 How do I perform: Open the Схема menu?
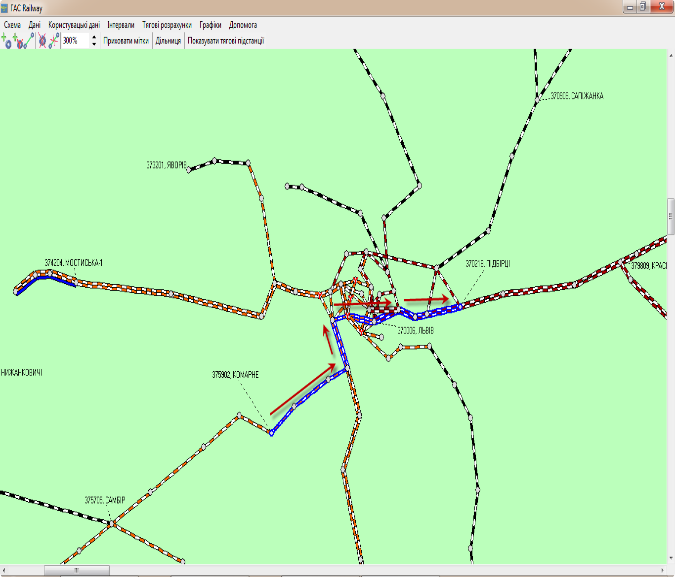pyautogui.click(x=13, y=23)
